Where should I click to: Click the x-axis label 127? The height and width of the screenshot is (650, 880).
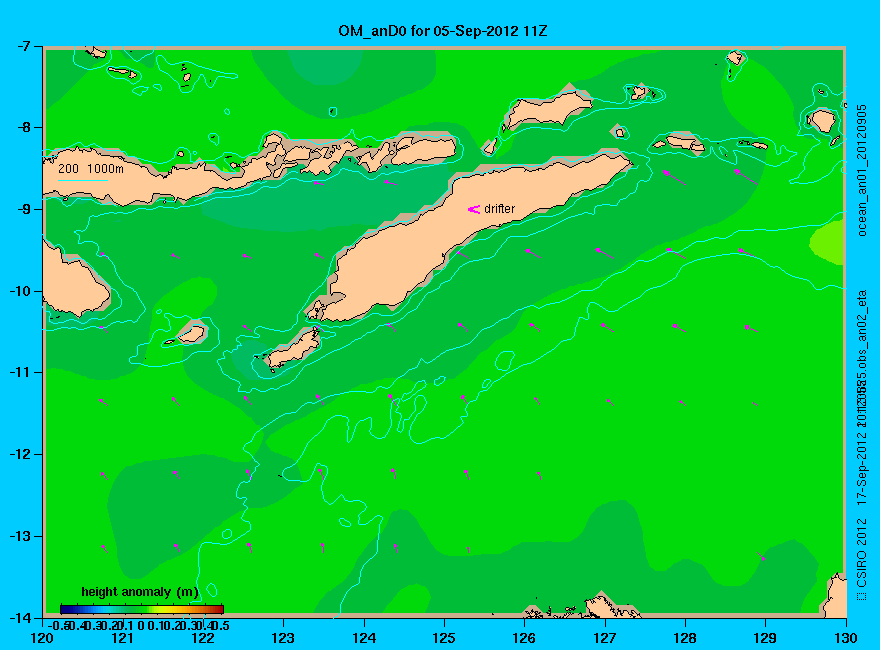pos(605,638)
